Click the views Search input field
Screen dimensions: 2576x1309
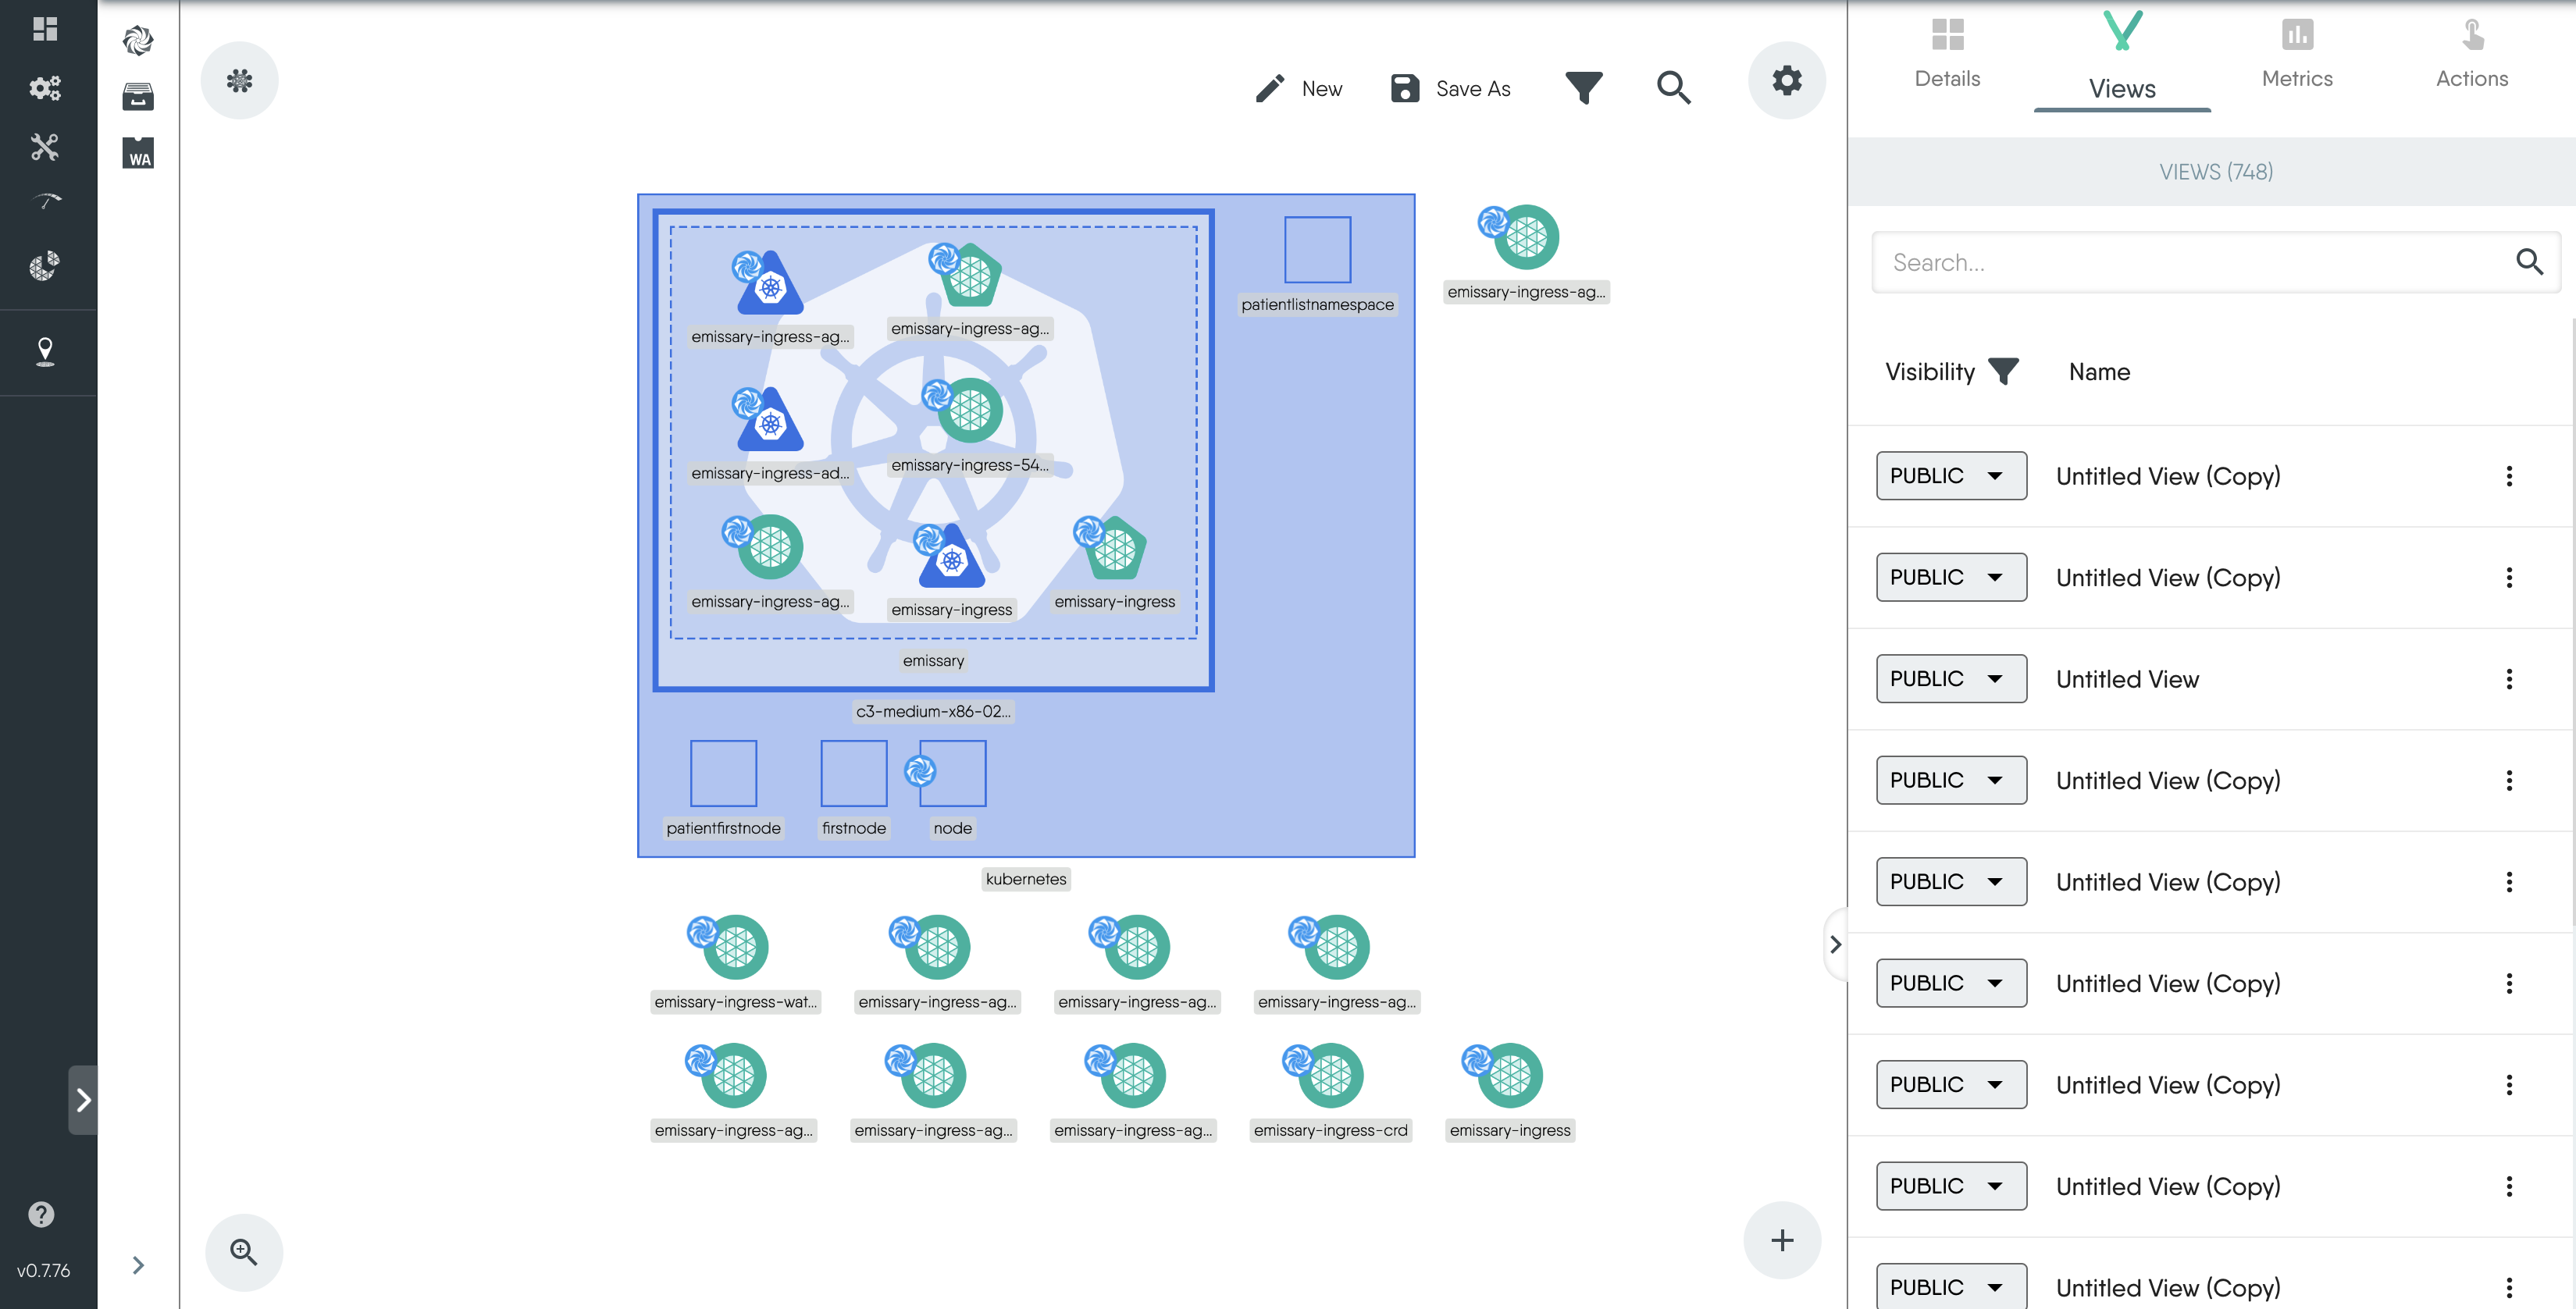[x=2190, y=263]
